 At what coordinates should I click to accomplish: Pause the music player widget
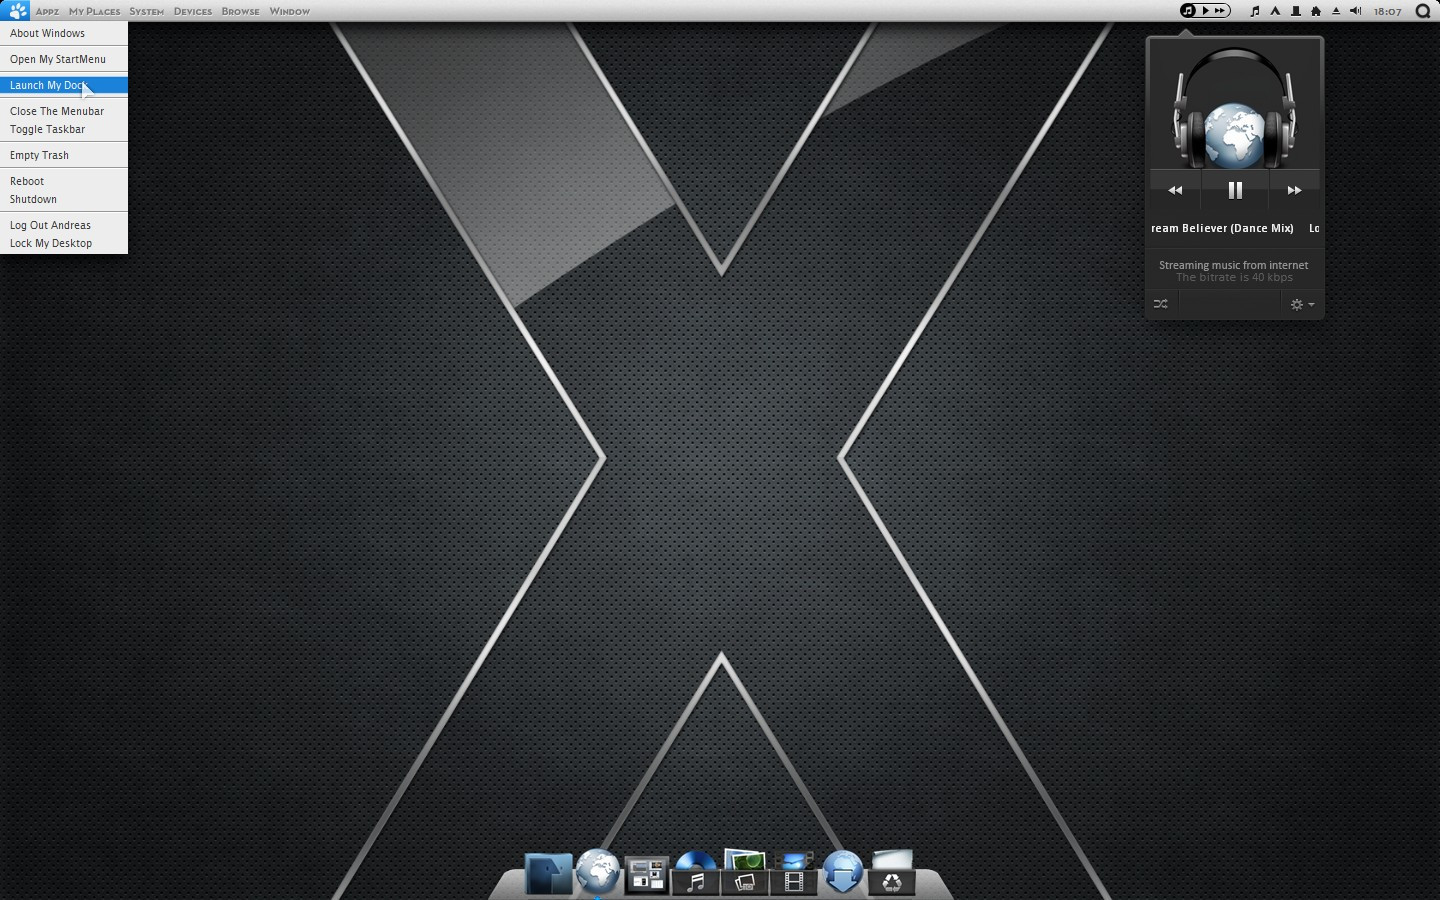point(1235,190)
